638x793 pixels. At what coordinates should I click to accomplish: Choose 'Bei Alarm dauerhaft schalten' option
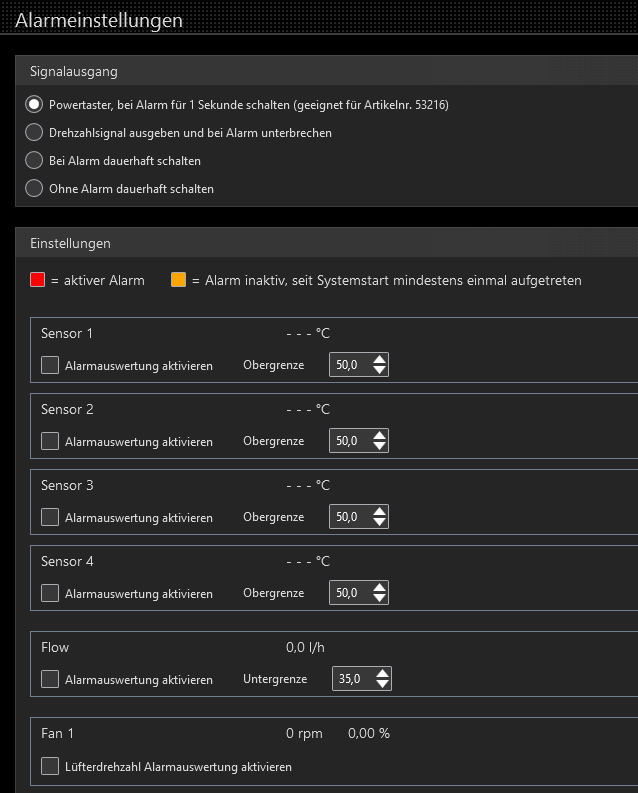point(34,160)
